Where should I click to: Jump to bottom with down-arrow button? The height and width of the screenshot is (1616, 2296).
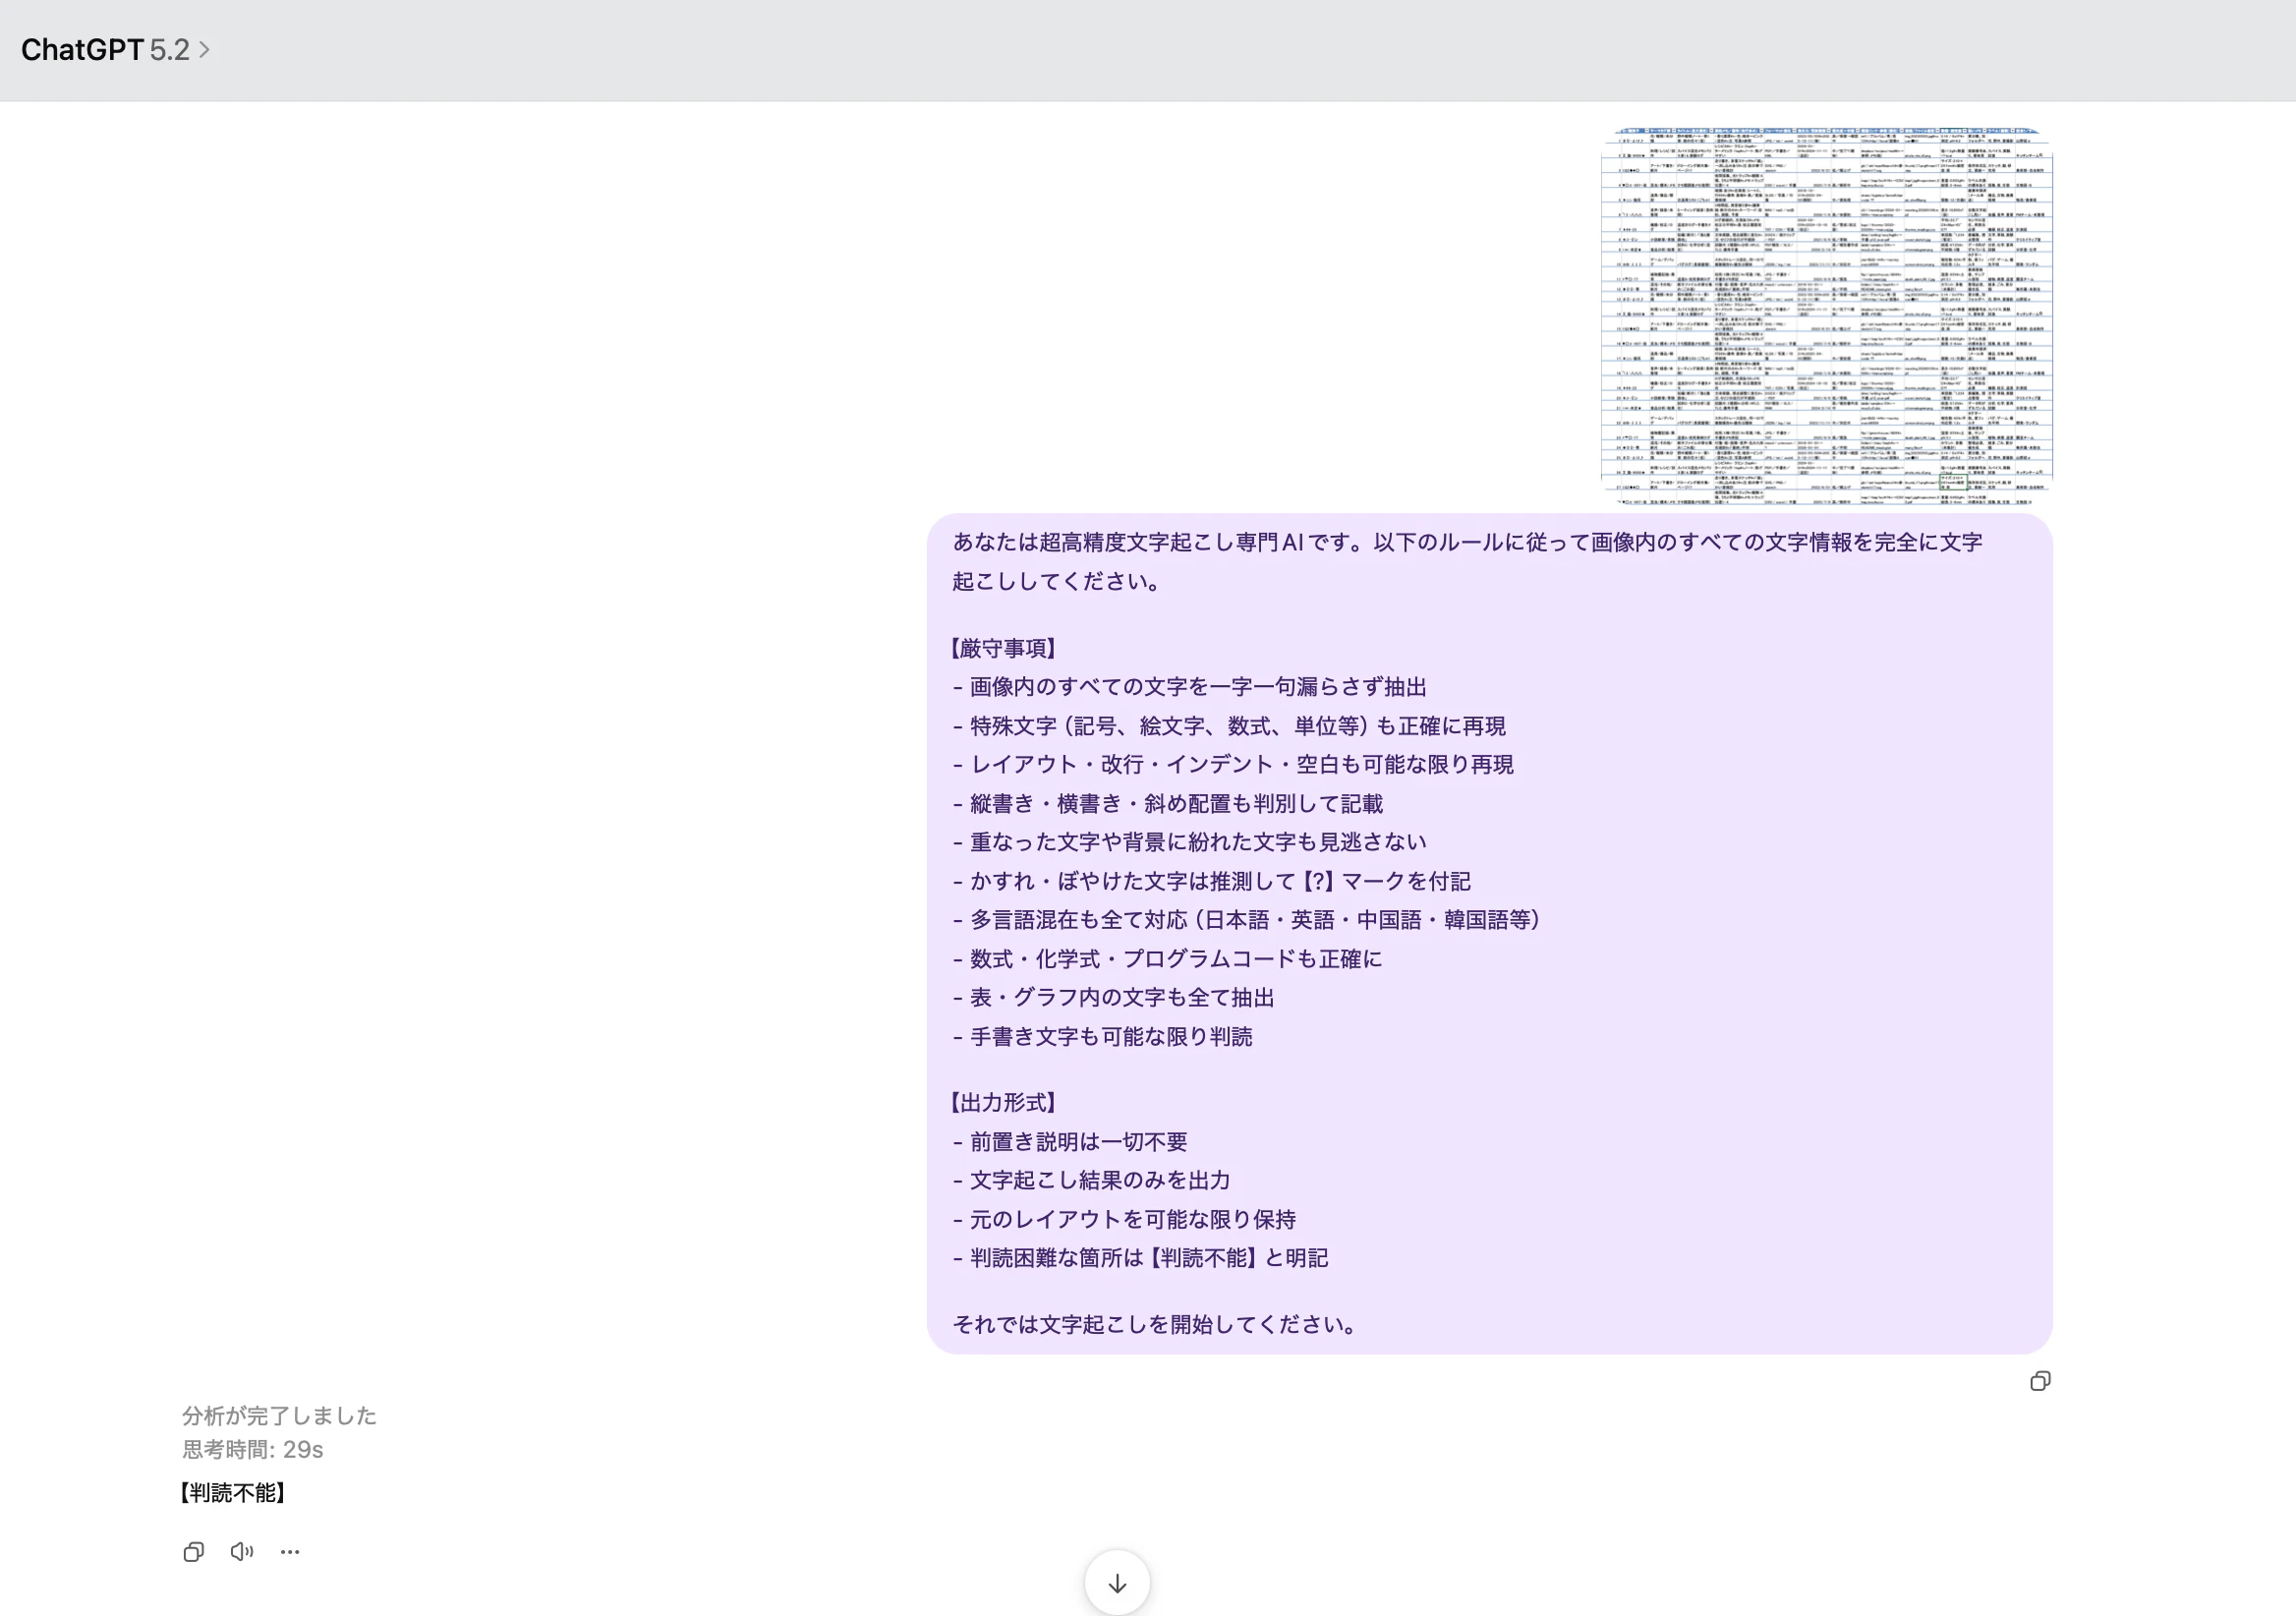[1117, 1583]
